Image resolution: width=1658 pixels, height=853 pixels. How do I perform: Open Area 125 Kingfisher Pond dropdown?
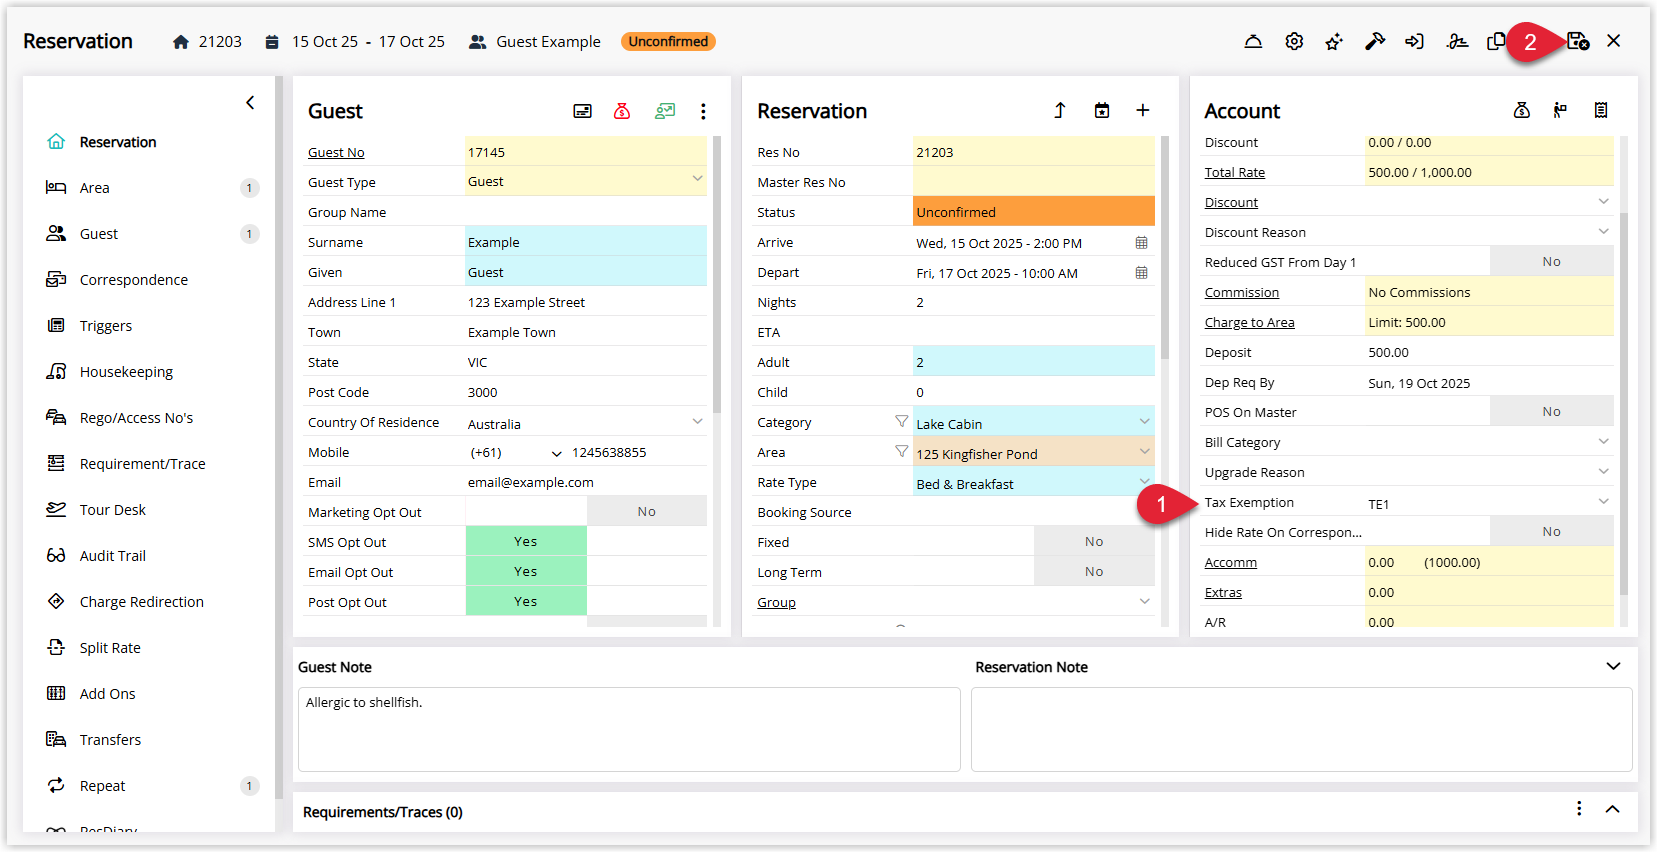tap(1144, 451)
